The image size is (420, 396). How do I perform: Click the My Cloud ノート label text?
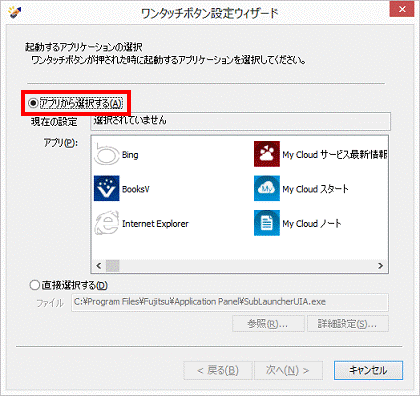[312, 223]
